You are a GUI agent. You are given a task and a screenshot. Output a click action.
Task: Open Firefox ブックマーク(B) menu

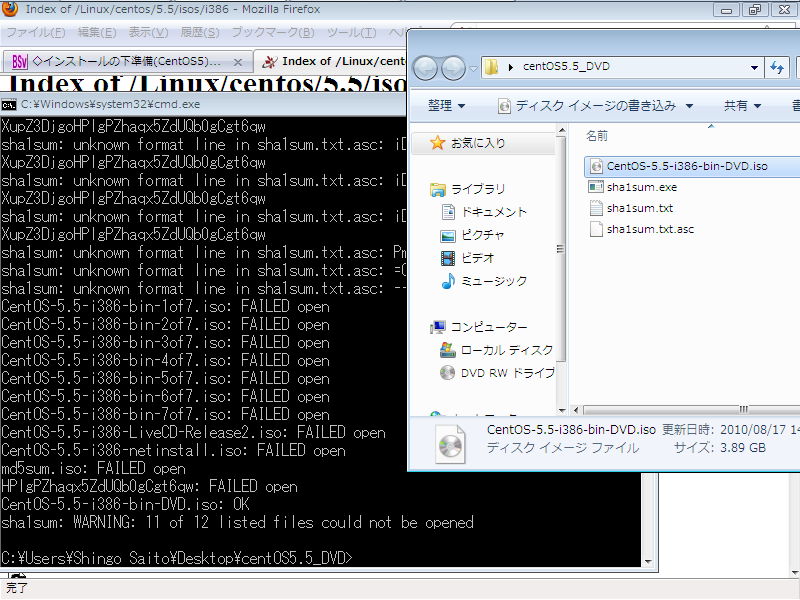[x=273, y=33]
